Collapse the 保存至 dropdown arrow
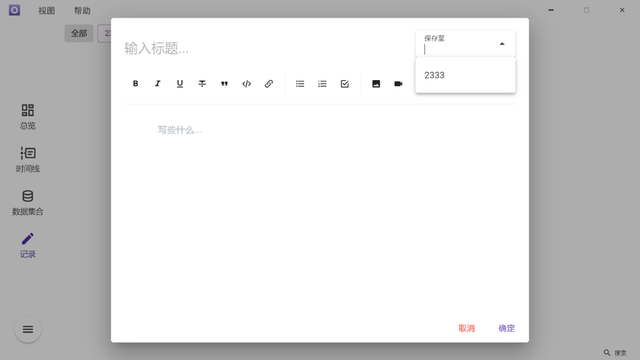The height and width of the screenshot is (360, 640). pos(502,44)
